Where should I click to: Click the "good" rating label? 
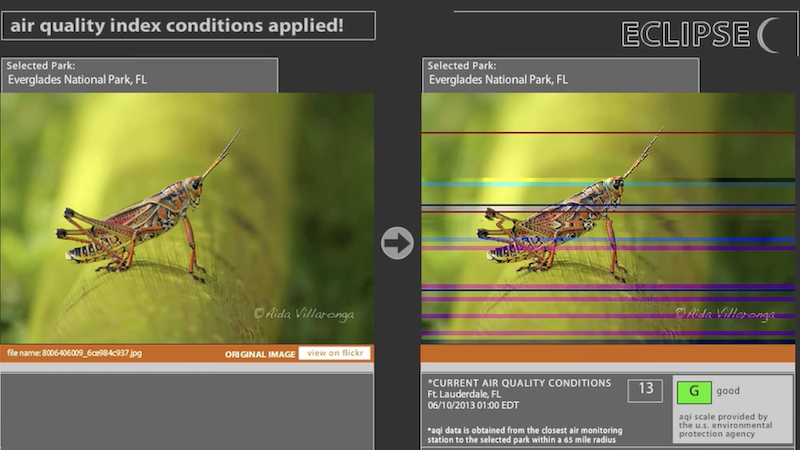pyautogui.click(x=728, y=391)
